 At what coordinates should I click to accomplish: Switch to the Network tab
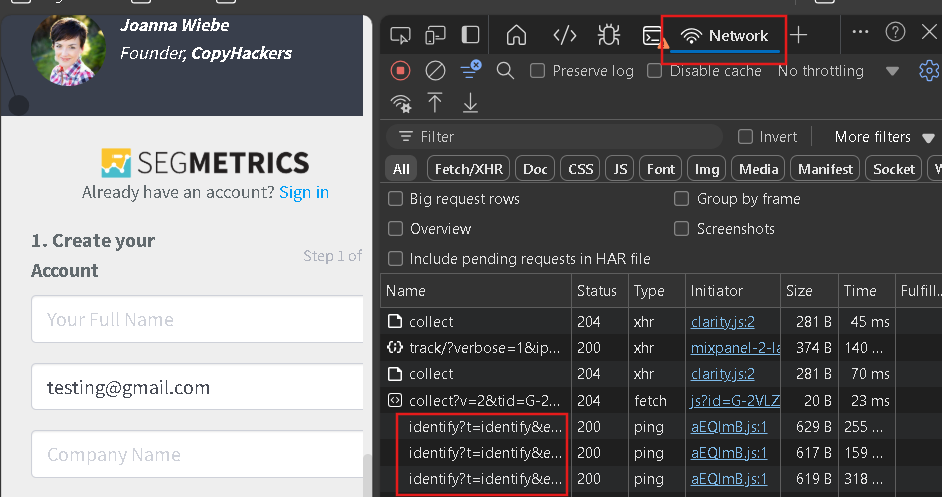click(724, 36)
